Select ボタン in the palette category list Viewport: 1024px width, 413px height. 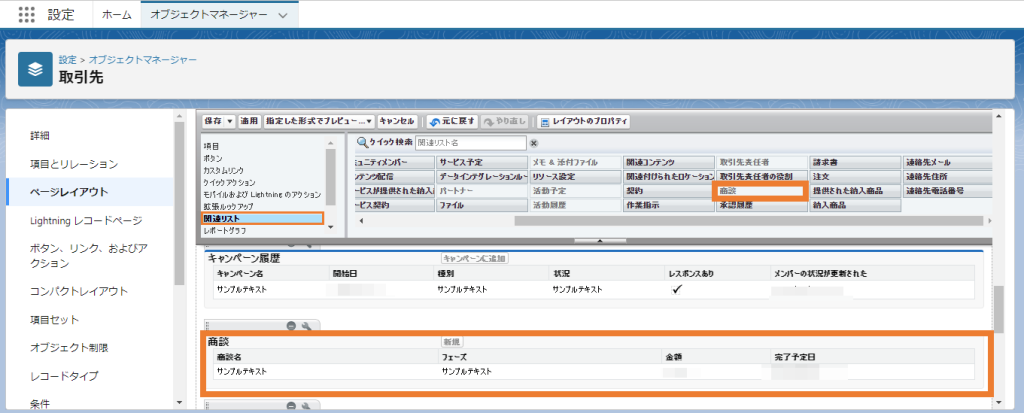(x=213, y=158)
